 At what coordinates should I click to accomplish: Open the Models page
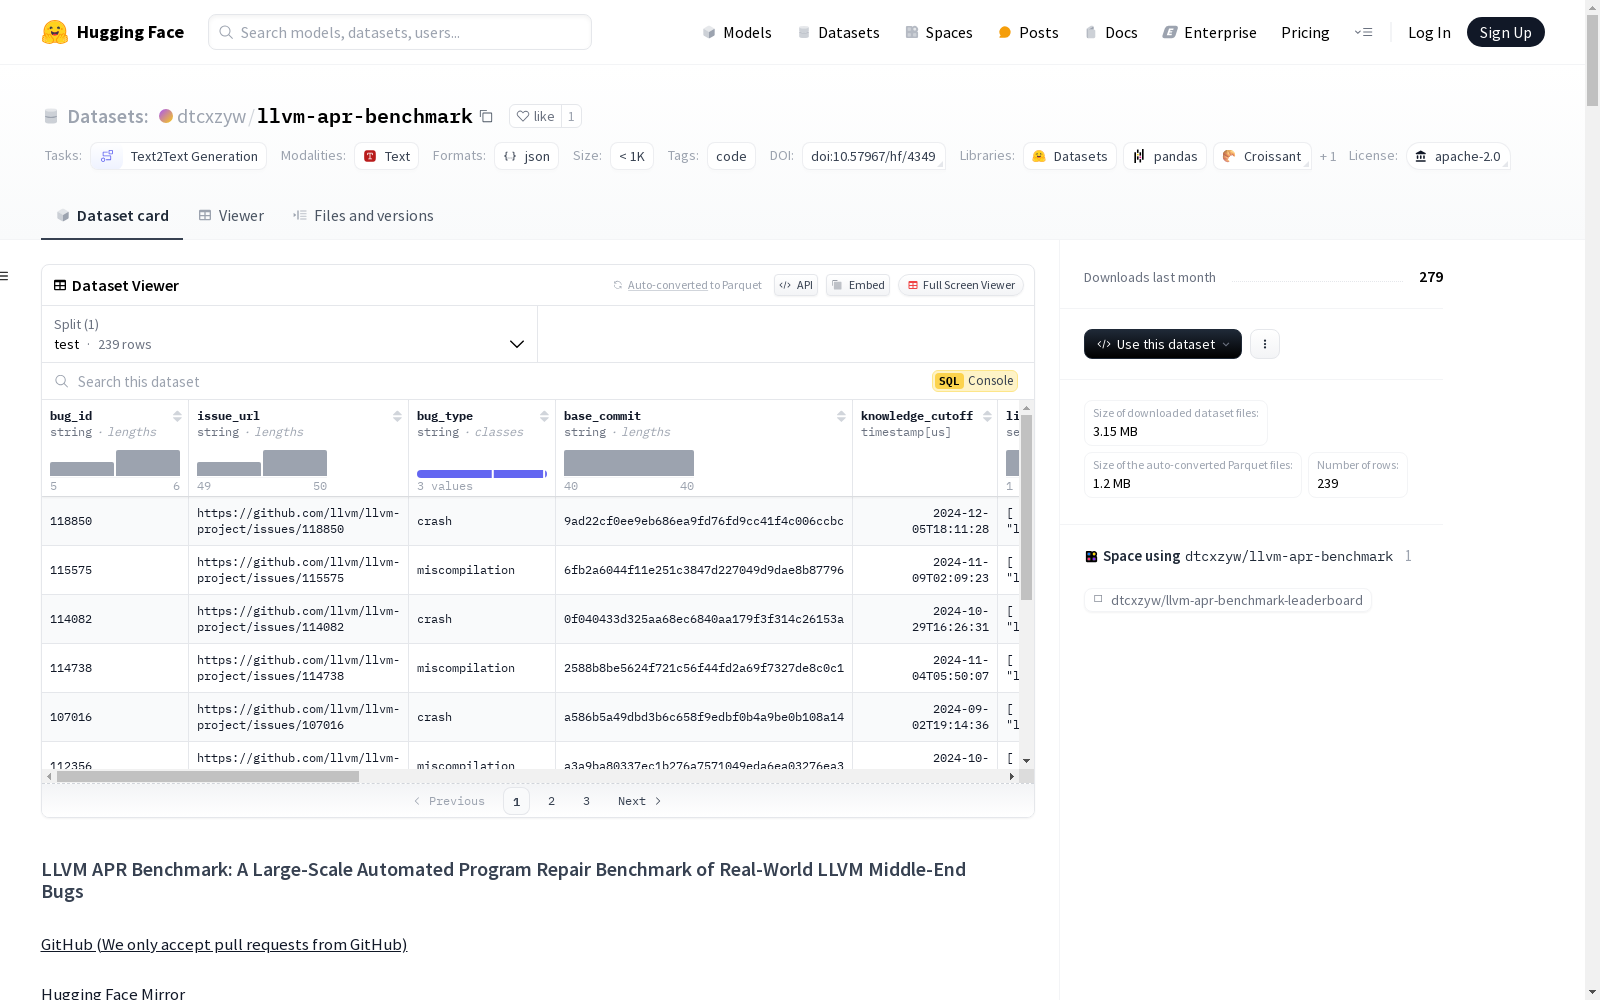(737, 32)
